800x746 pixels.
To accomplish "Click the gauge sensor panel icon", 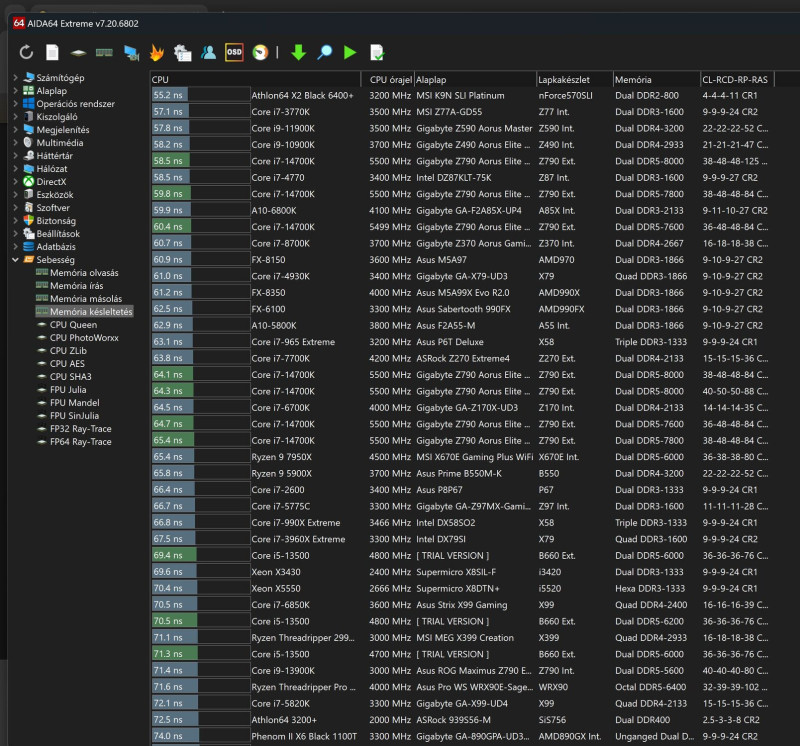I will click(x=260, y=52).
